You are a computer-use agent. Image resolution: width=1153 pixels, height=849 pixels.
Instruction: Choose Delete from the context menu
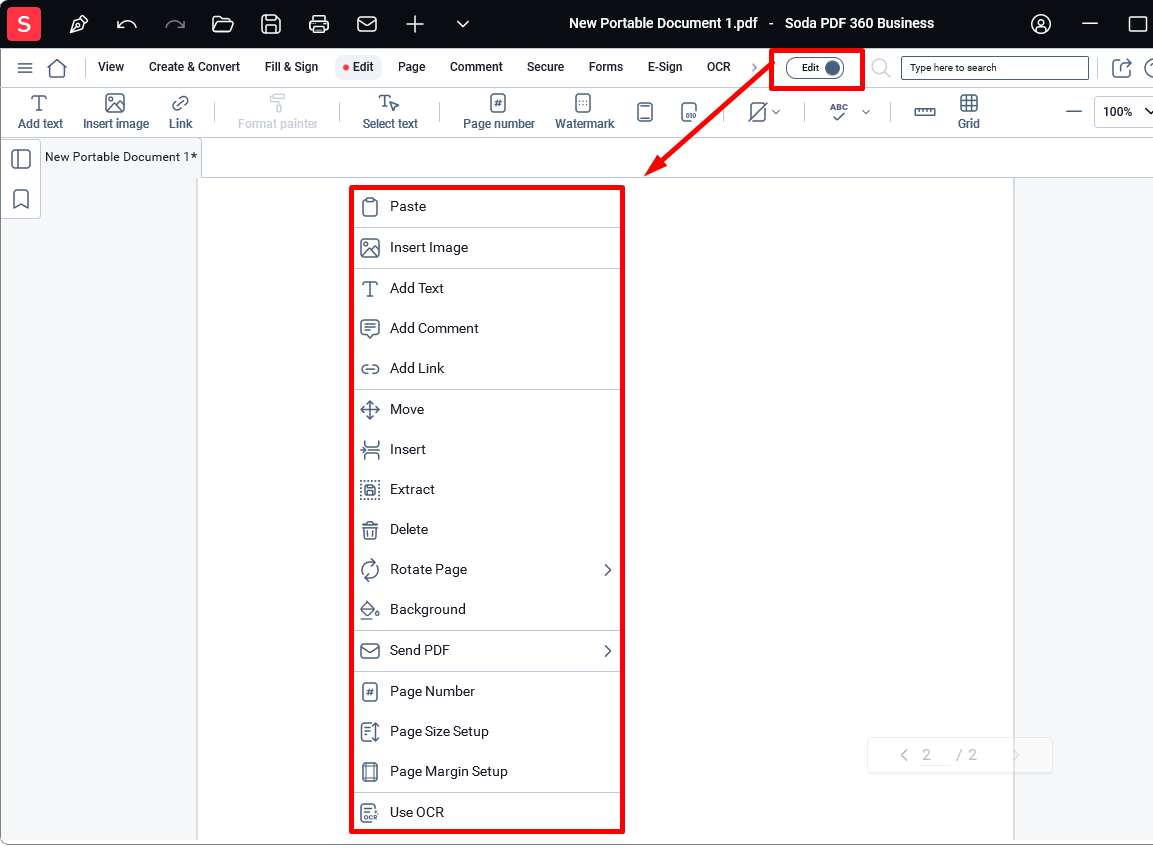(x=488, y=530)
